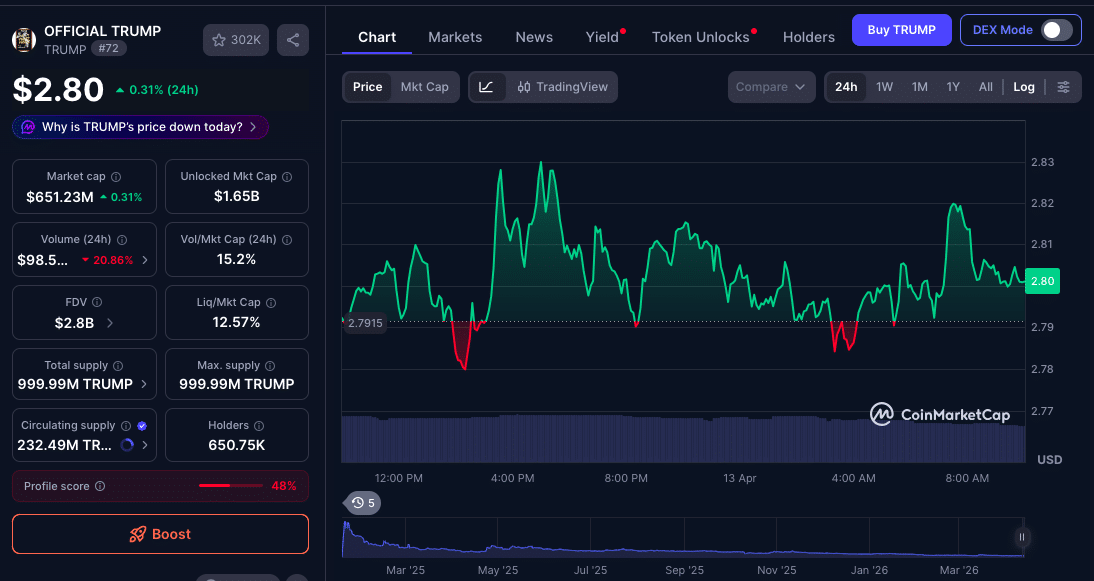Enable DEX Mode toggle

coord(1057,30)
